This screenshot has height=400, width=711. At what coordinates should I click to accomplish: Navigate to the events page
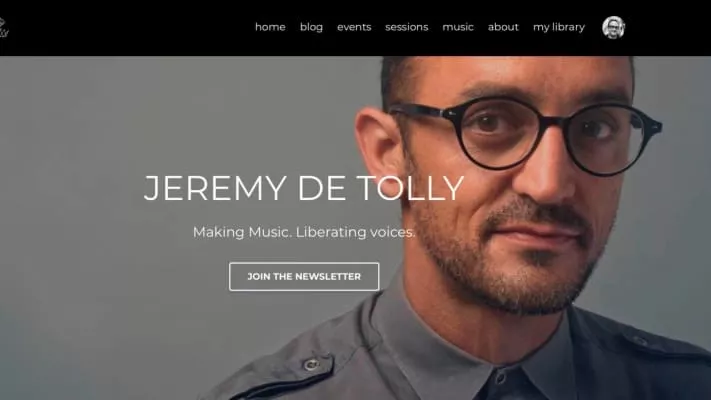click(x=354, y=27)
